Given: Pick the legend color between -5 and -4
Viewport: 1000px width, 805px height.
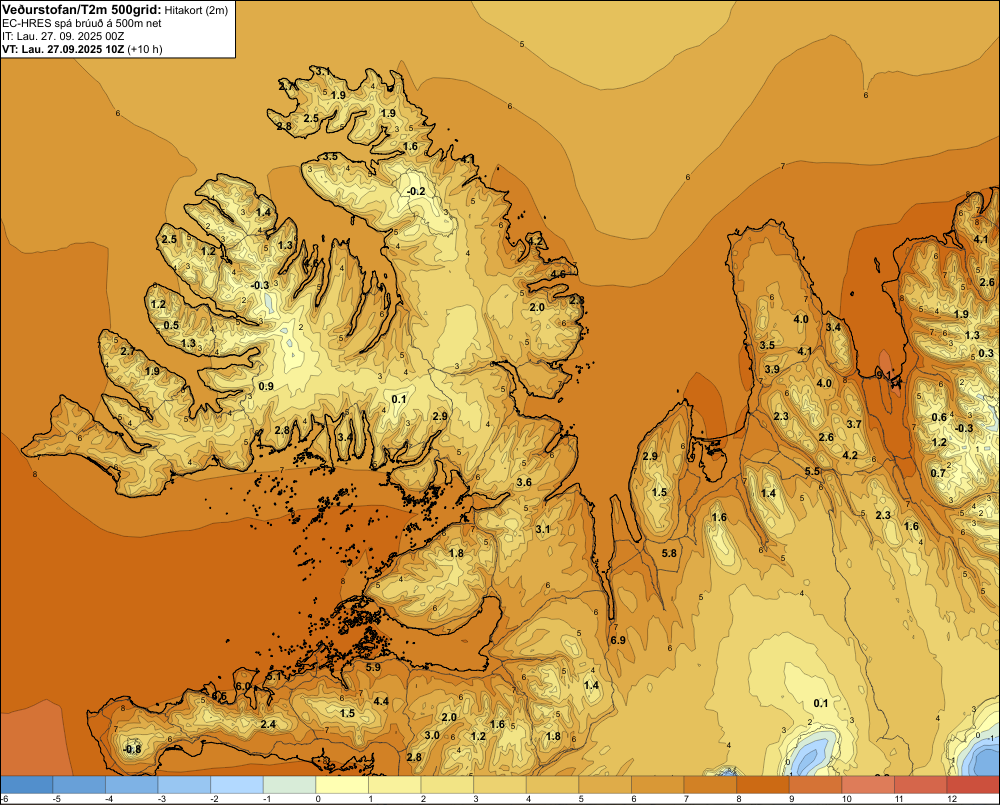Looking at the screenshot, I should click(x=79, y=785).
